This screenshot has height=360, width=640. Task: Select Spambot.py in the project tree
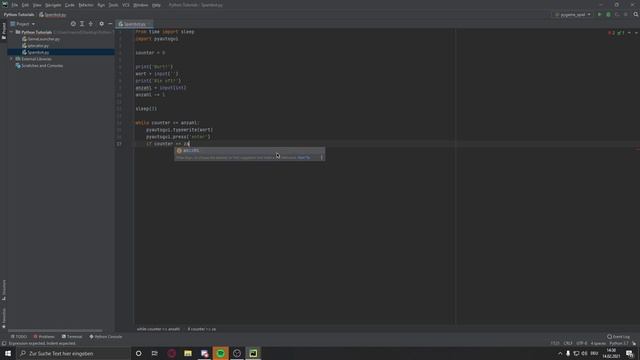(x=38, y=52)
